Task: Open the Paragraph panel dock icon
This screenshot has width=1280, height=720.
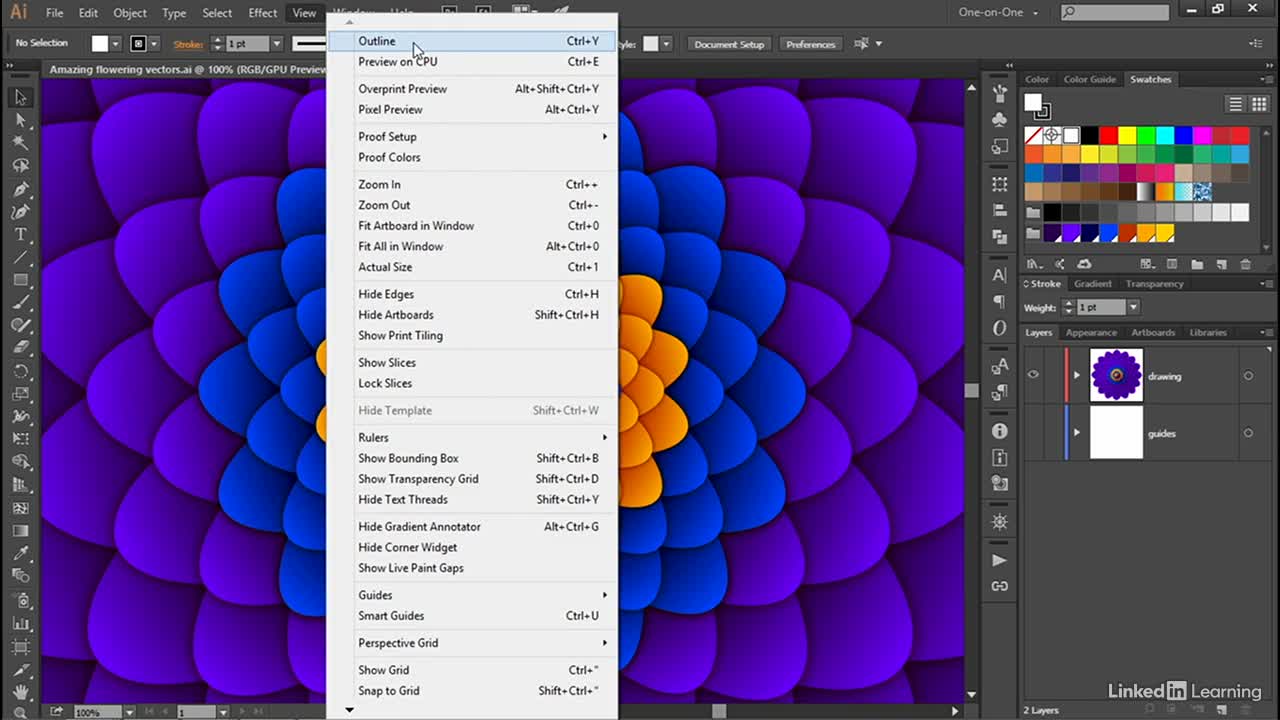Action: click(999, 301)
